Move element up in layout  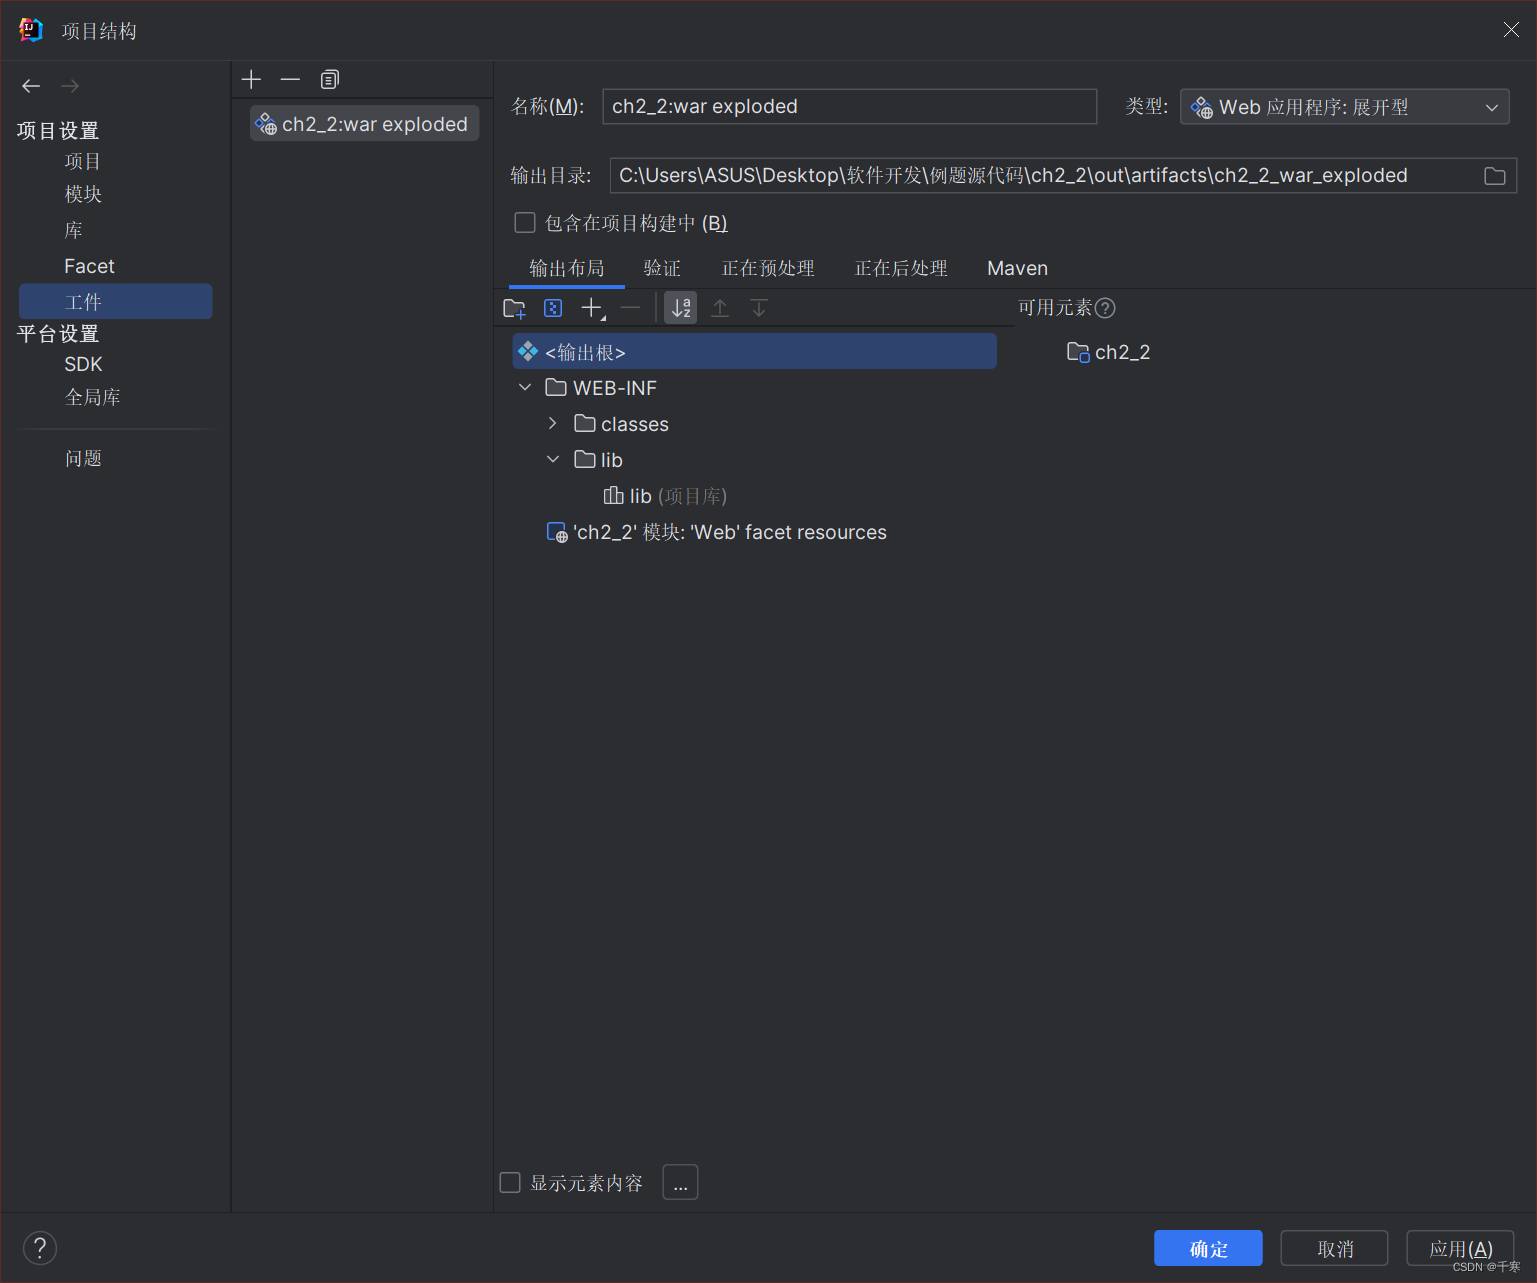(720, 308)
